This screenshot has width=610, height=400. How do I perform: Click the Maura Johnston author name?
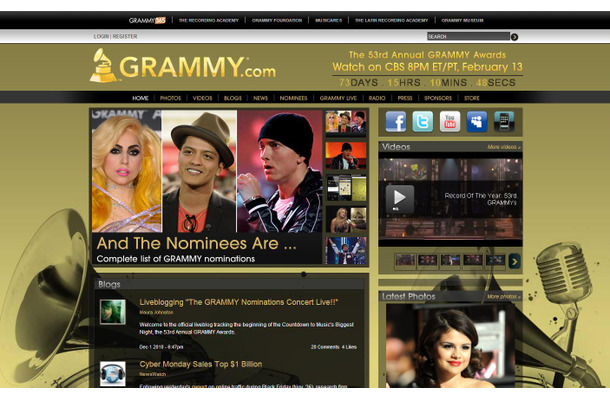click(156, 312)
